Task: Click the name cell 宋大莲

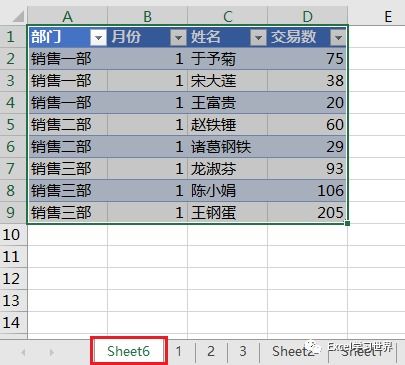Action: (x=227, y=81)
